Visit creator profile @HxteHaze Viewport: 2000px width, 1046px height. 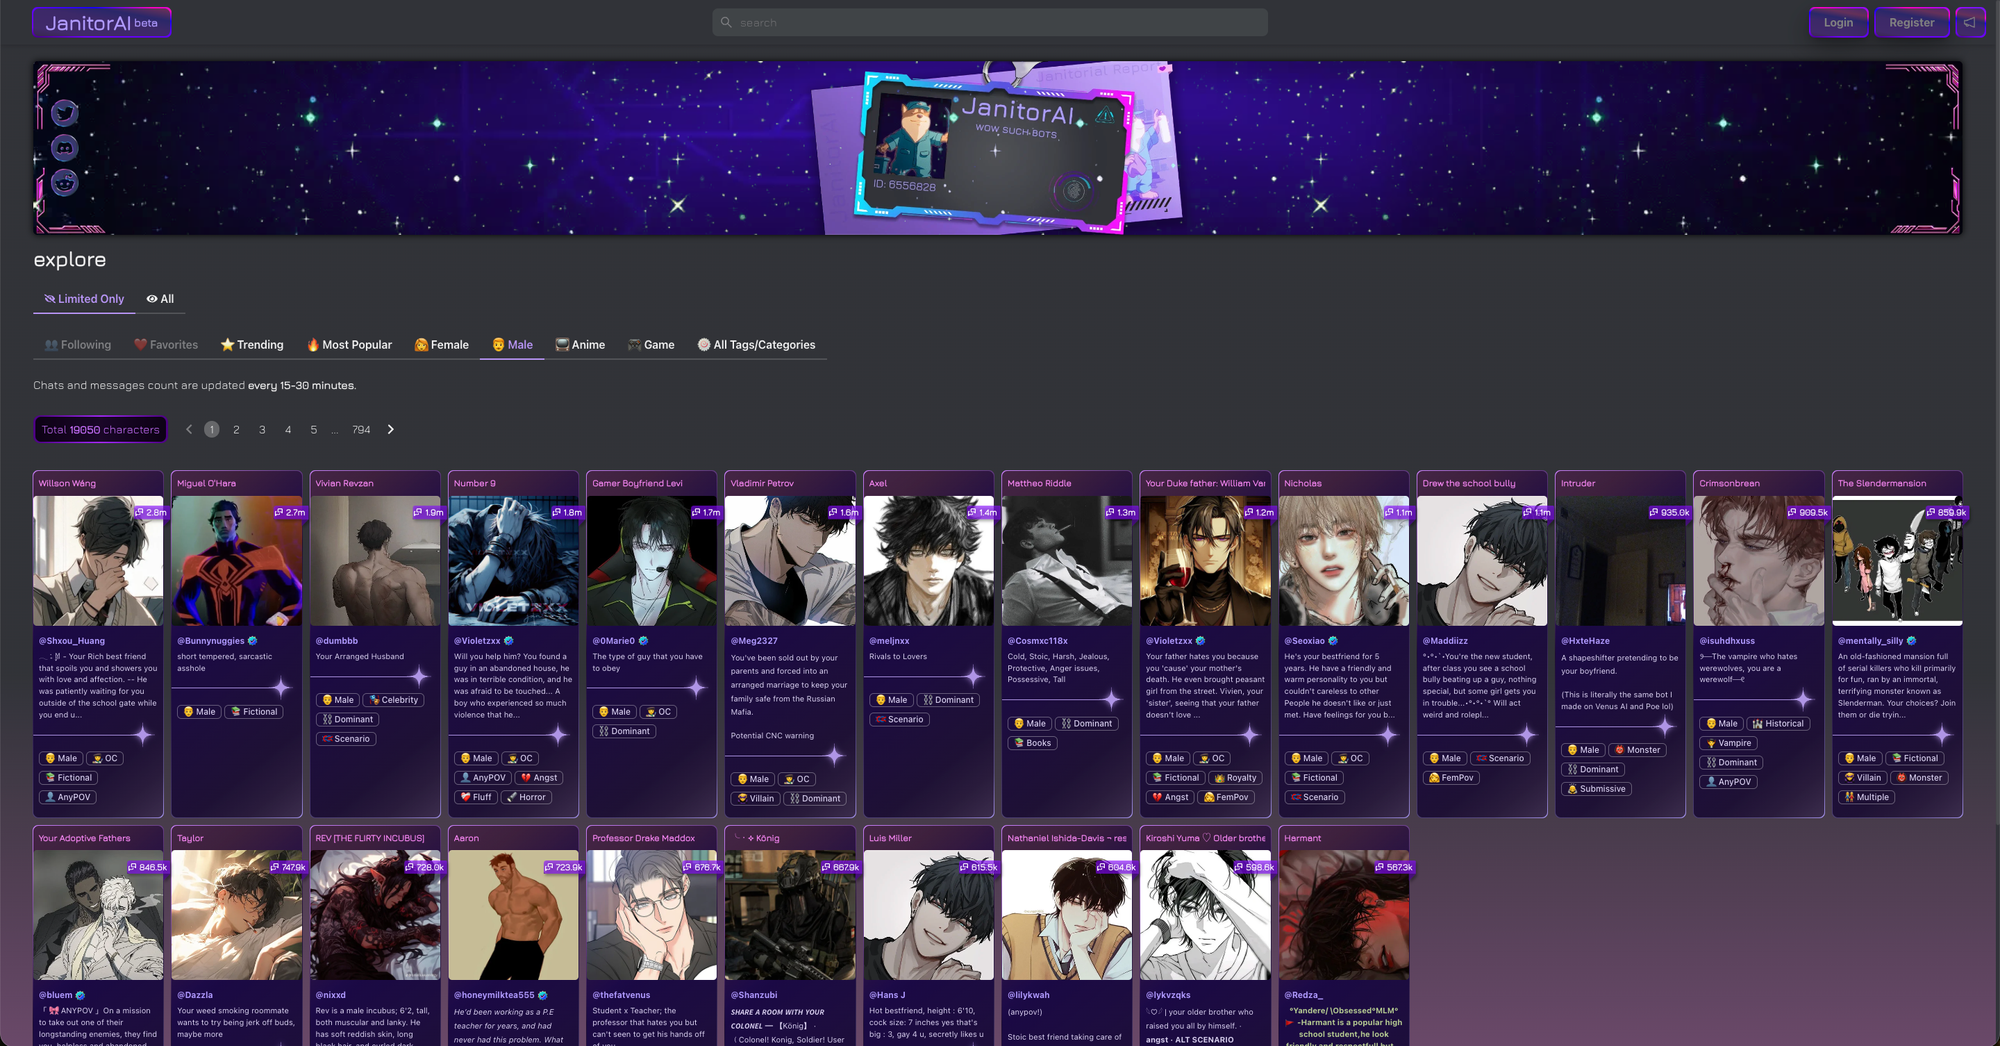coord(1586,641)
